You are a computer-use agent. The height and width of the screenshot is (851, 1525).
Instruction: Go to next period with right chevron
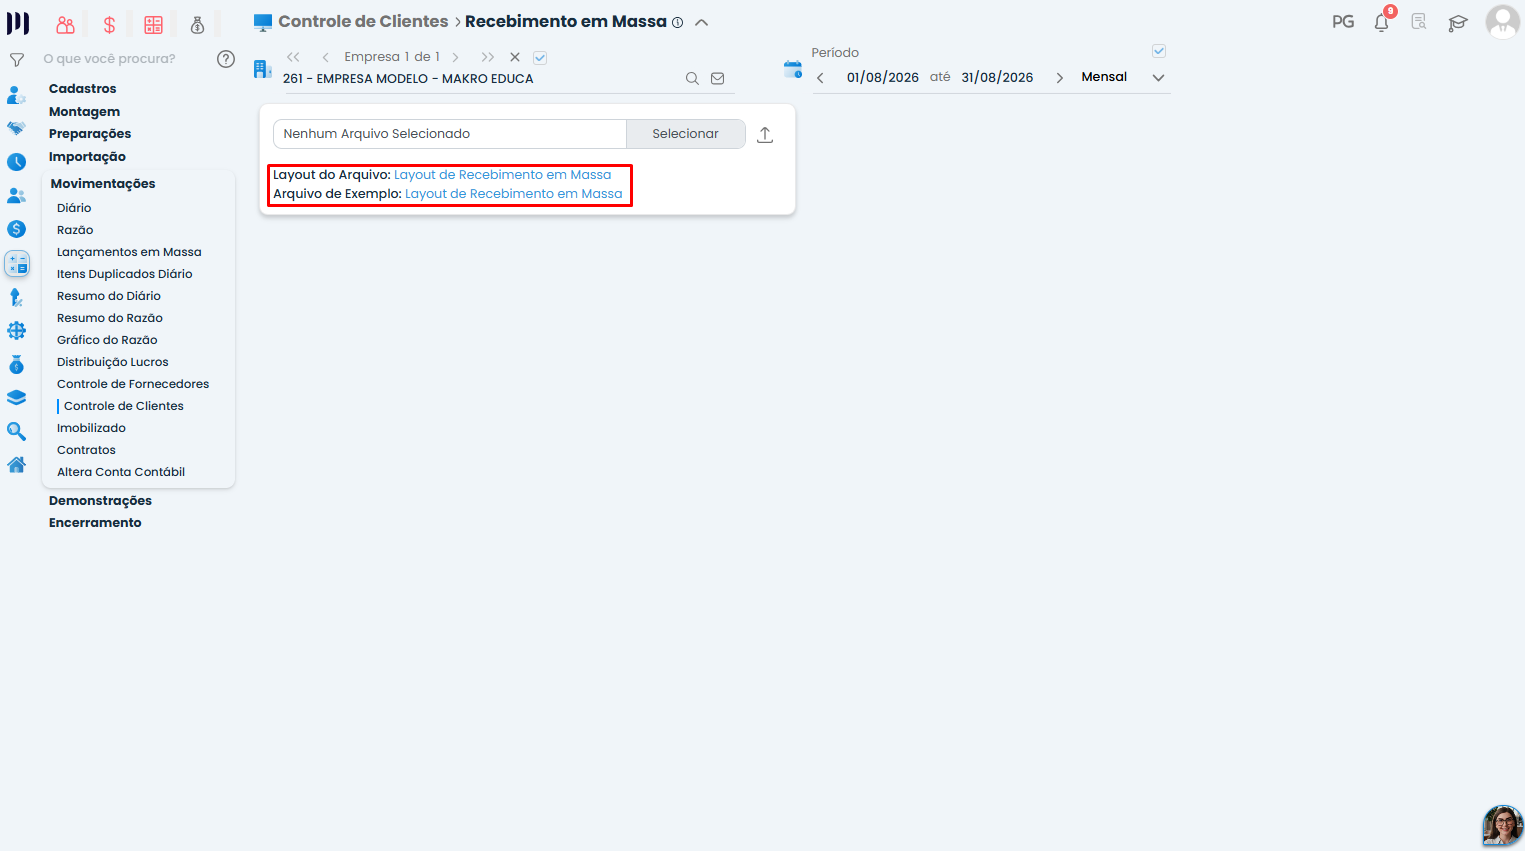coord(1060,78)
